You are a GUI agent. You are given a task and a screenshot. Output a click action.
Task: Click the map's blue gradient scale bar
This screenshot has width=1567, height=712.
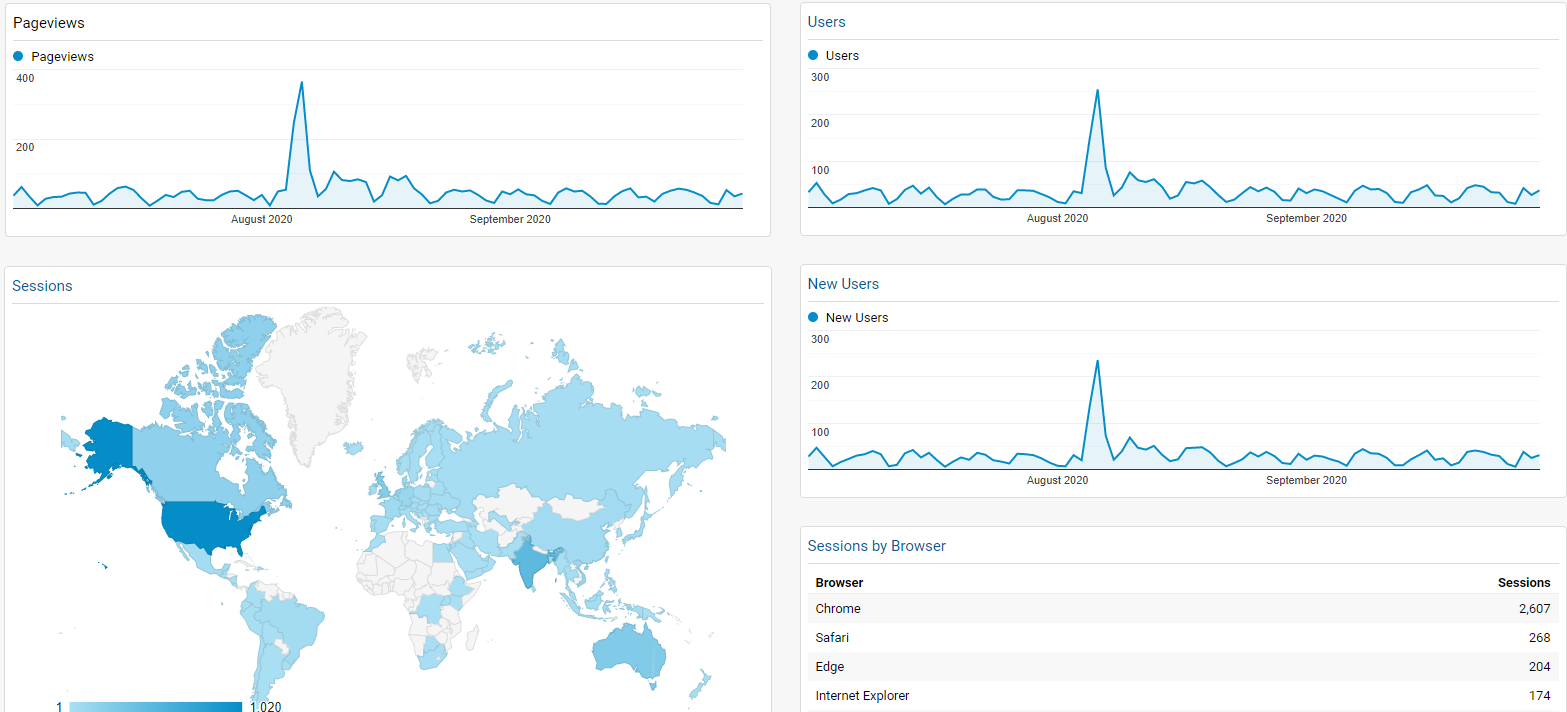click(156, 706)
